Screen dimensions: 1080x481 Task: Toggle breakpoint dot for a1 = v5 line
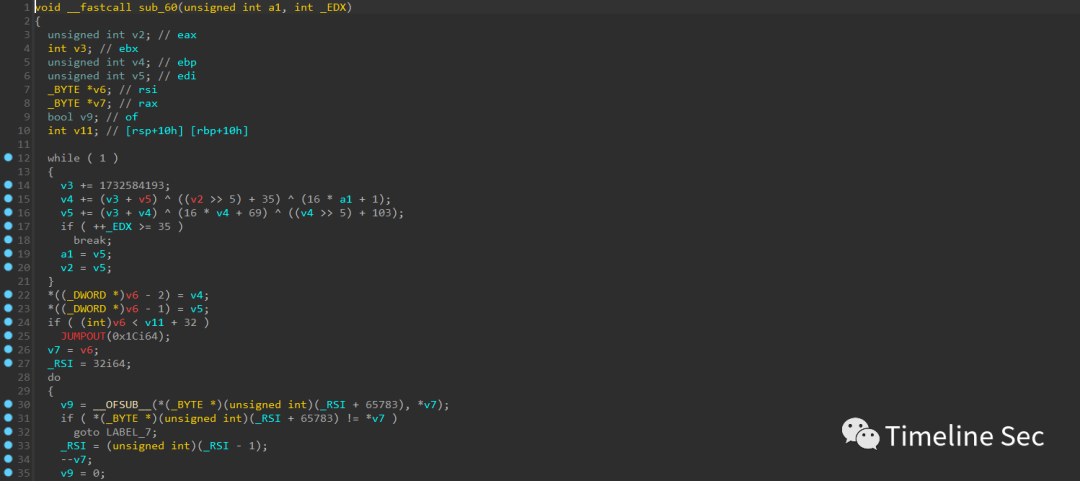8,254
